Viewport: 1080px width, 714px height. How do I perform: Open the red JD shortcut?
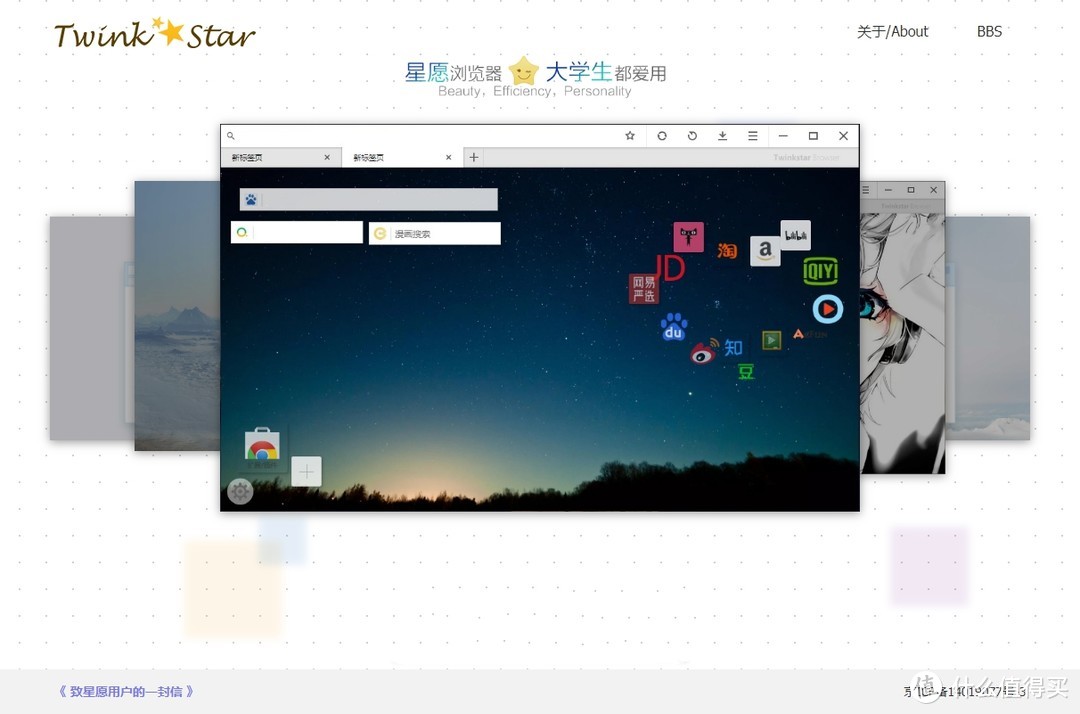click(669, 268)
